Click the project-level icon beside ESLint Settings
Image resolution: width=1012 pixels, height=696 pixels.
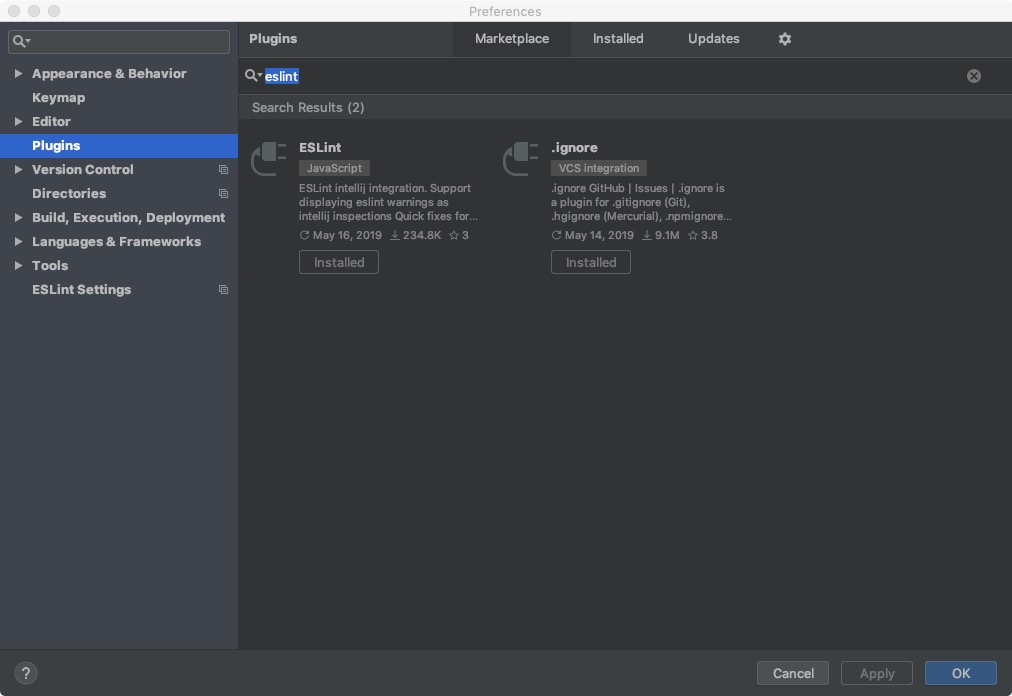(223, 290)
